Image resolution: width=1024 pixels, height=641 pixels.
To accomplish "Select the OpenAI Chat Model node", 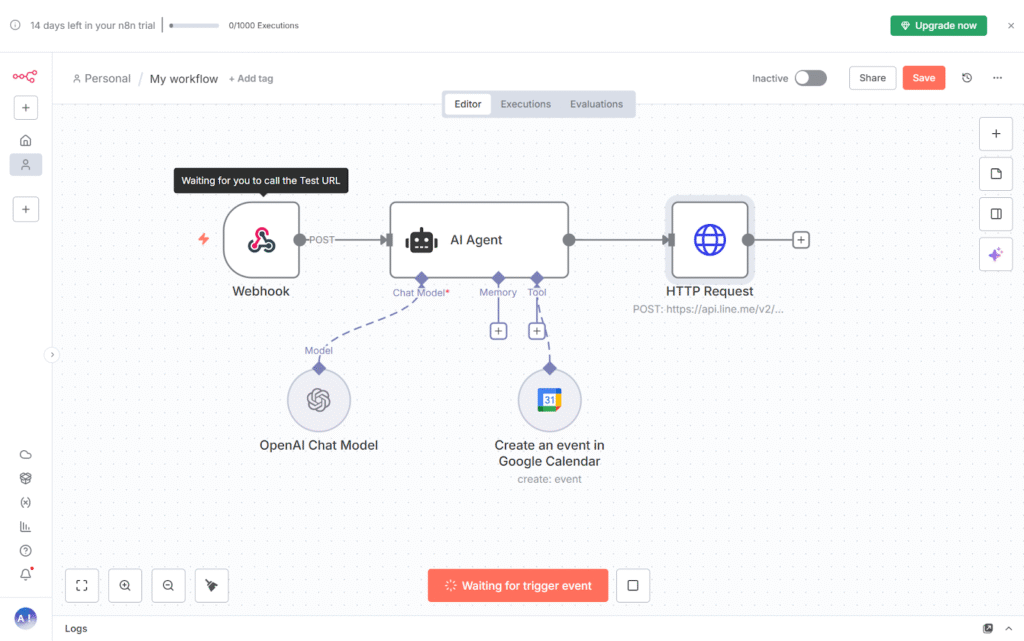I will (319, 401).
